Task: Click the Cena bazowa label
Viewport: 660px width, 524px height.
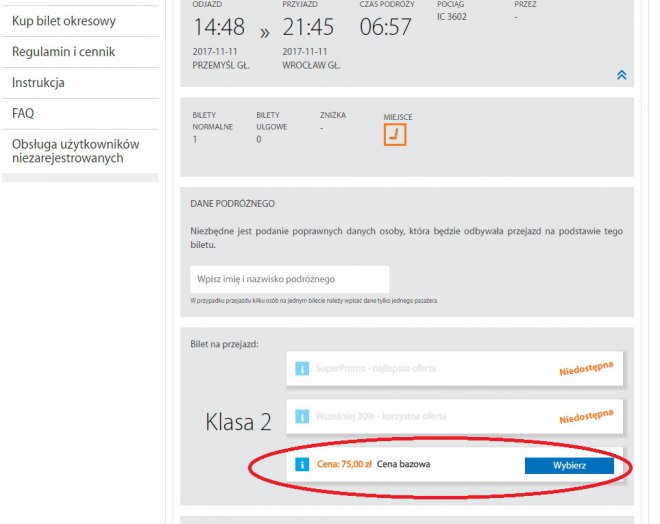Action: 403,465
